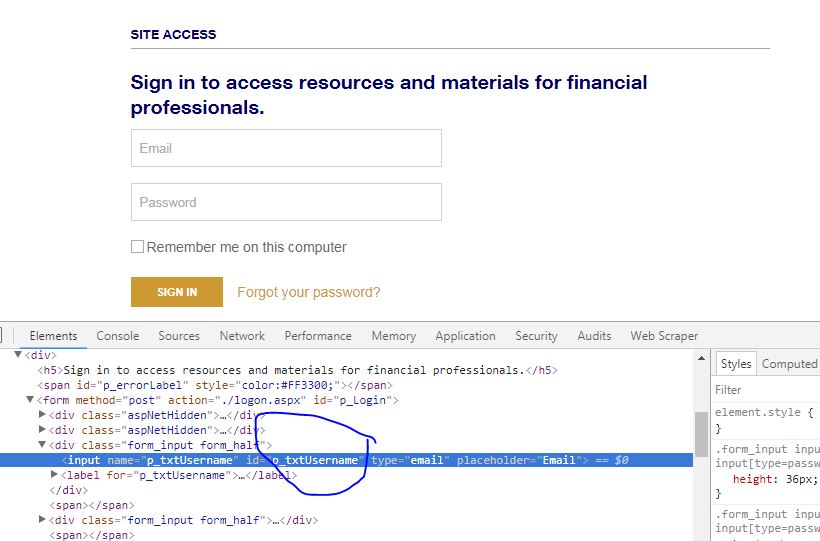This screenshot has height=541, width=820.
Task: Go to the Performance tab
Action: pyautogui.click(x=318, y=336)
